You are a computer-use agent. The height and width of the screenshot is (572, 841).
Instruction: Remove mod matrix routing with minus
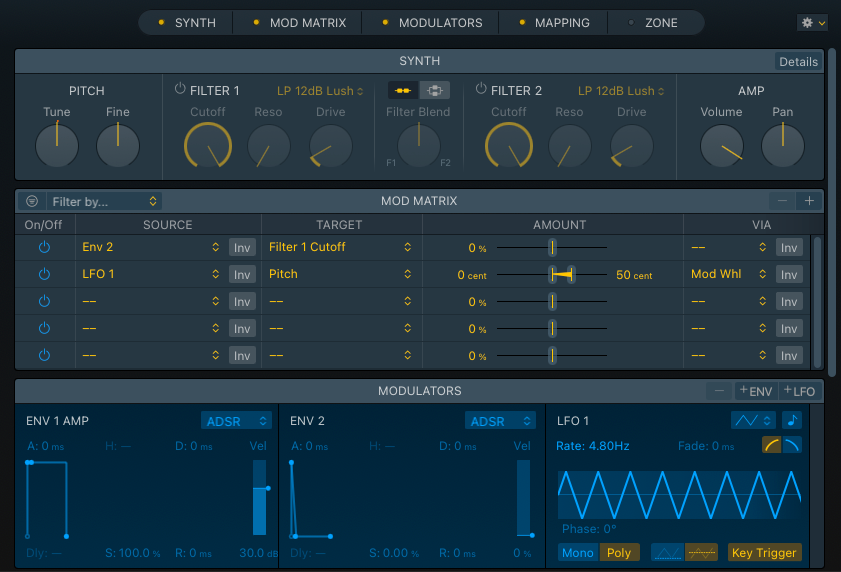(x=783, y=201)
